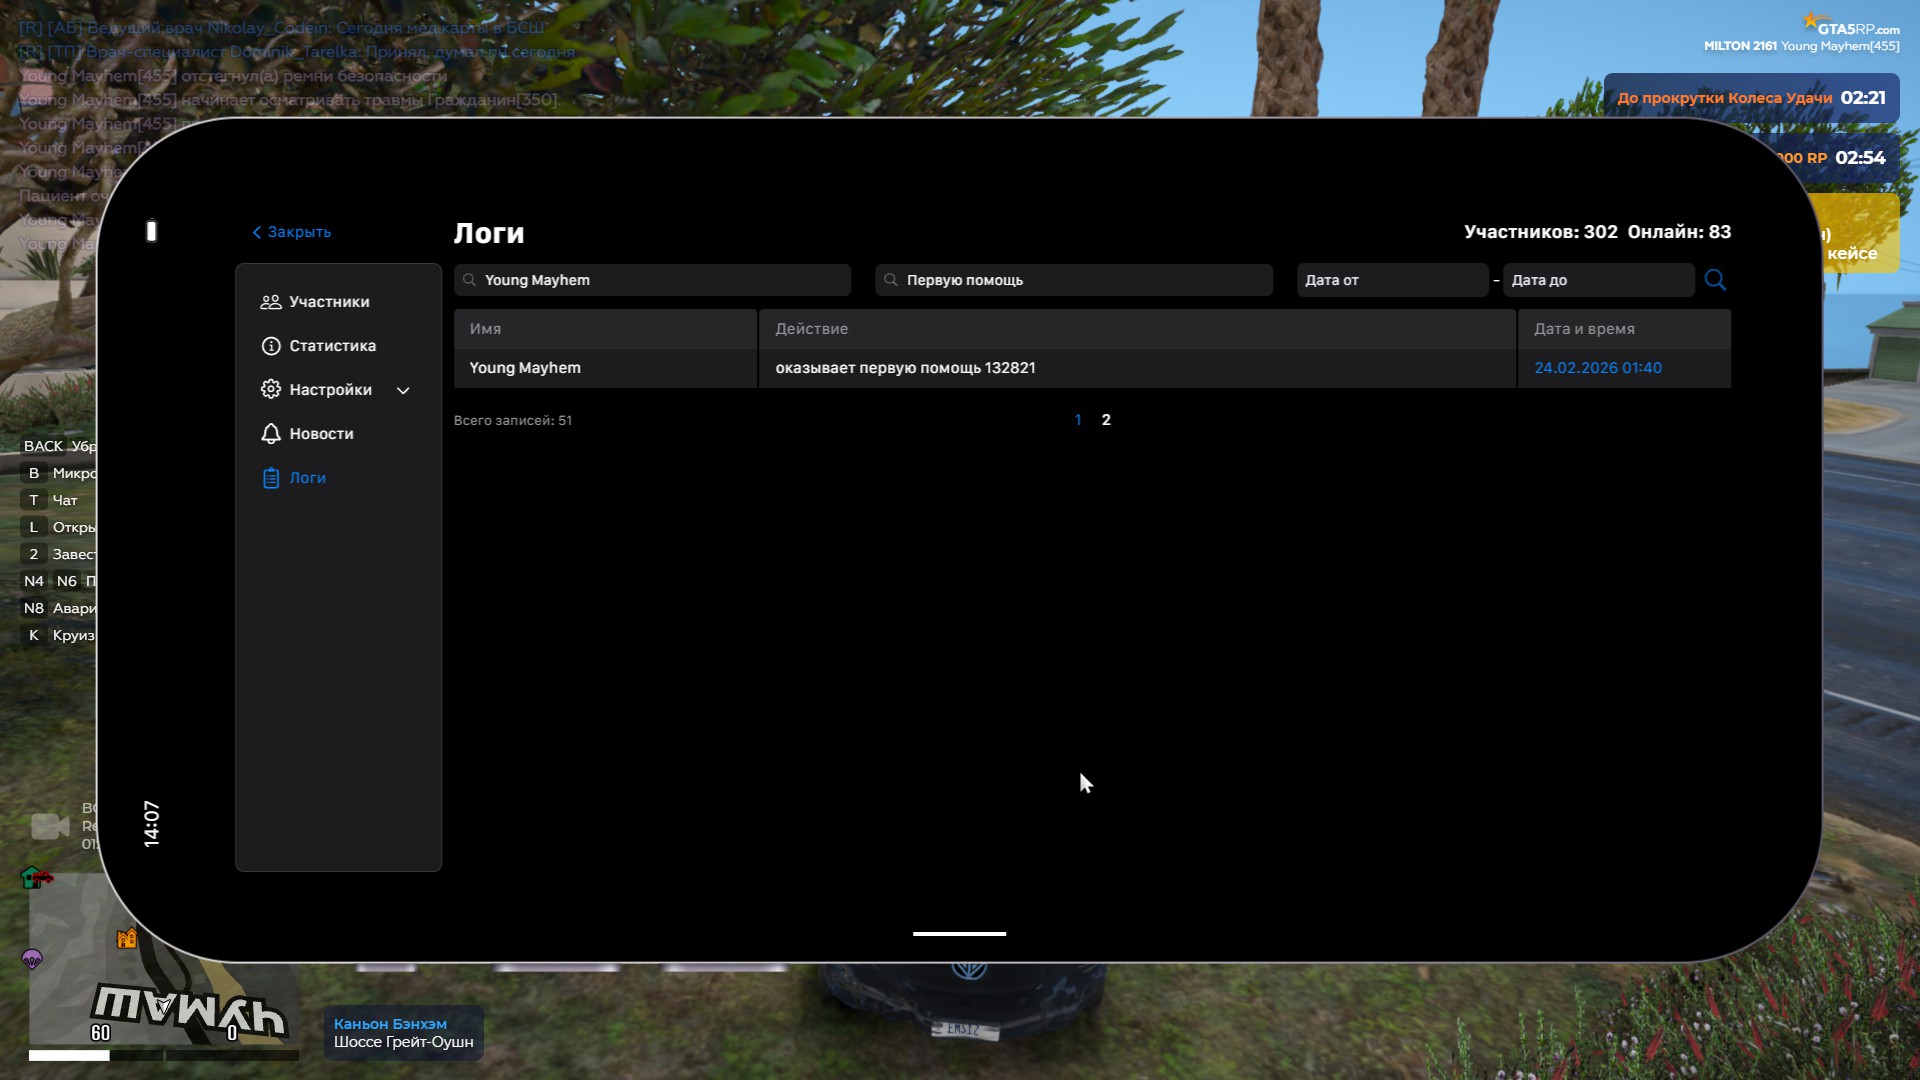Click the house marker on minimap
Viewport: 1920px width, 1080px height.
[x=126, y=938]
